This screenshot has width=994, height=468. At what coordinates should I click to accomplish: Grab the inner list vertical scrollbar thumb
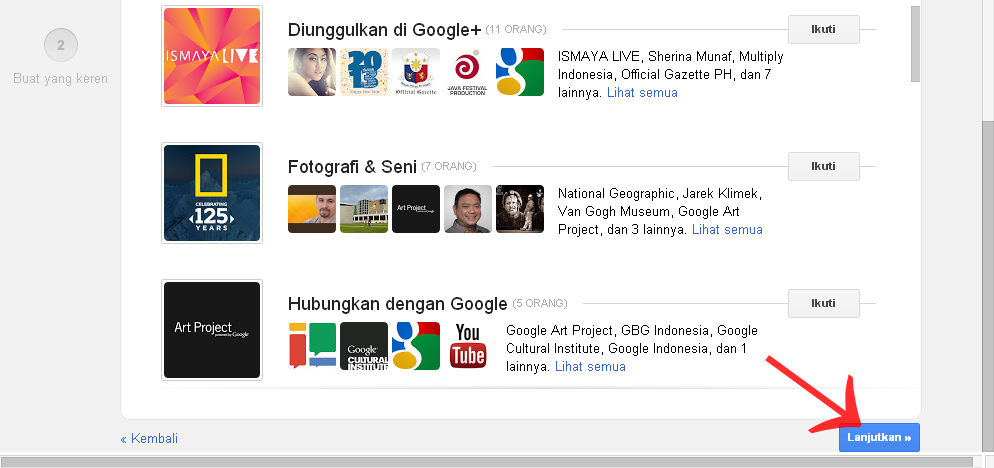point(915,43)
